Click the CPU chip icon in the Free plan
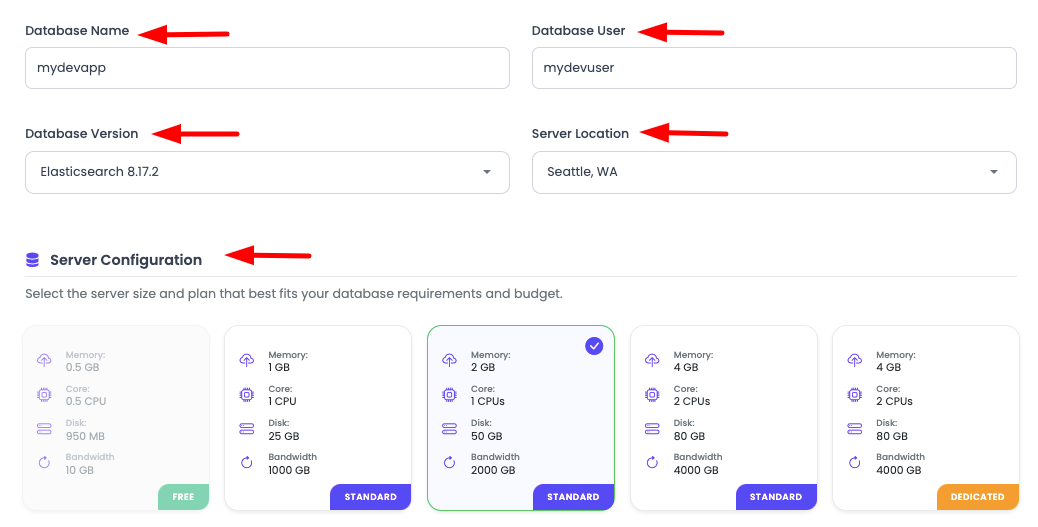This screenshot has width=1038, height=527. (44, 395)
